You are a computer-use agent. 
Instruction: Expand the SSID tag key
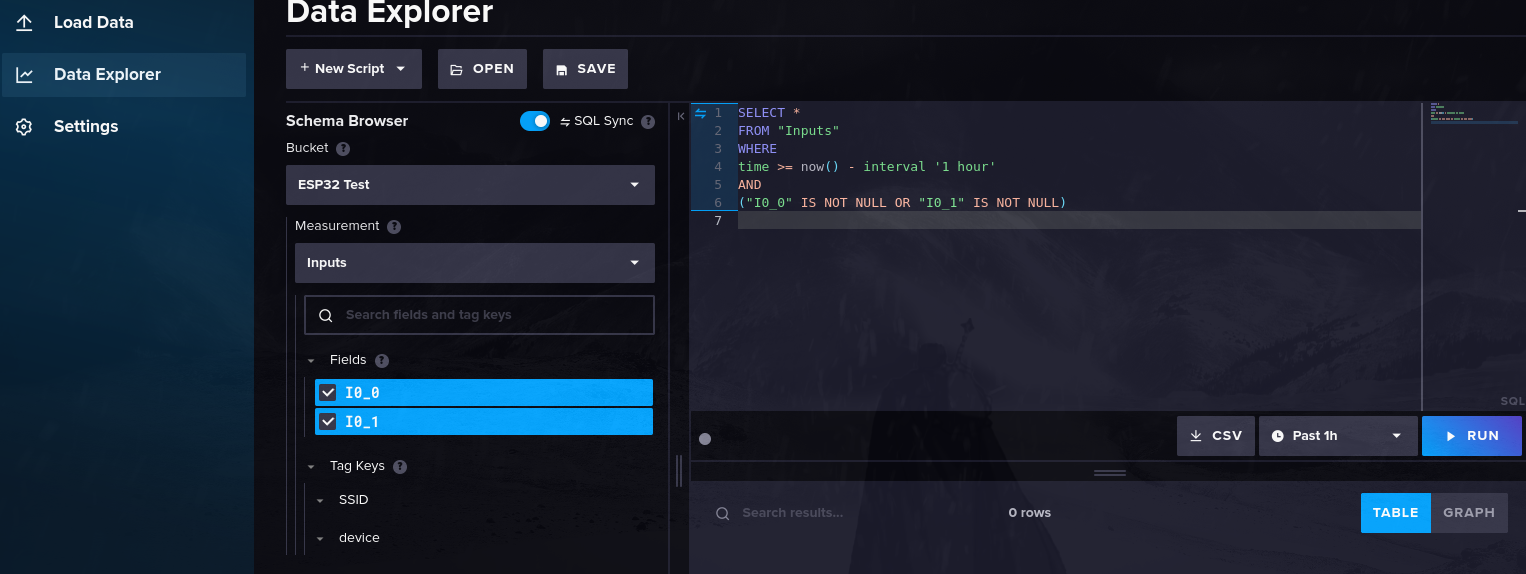(x=320, y=500)
